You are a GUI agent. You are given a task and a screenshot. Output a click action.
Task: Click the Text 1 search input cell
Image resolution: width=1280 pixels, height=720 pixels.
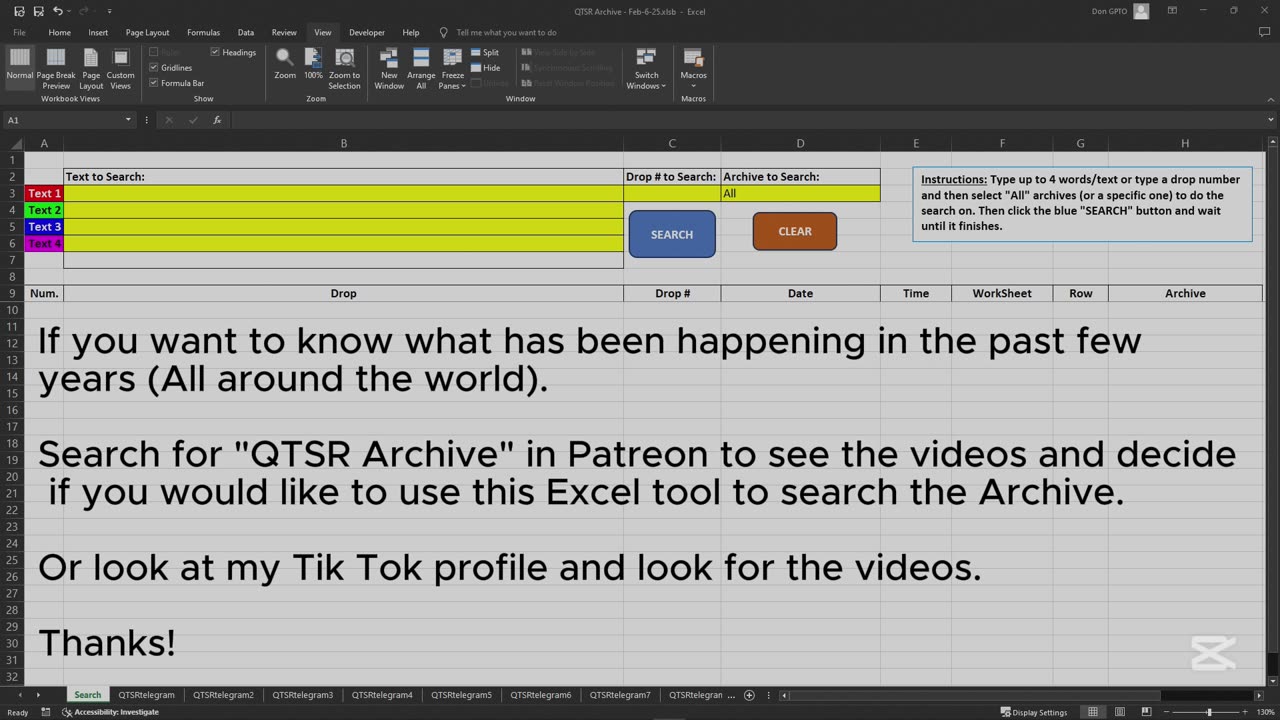[343, 193]
